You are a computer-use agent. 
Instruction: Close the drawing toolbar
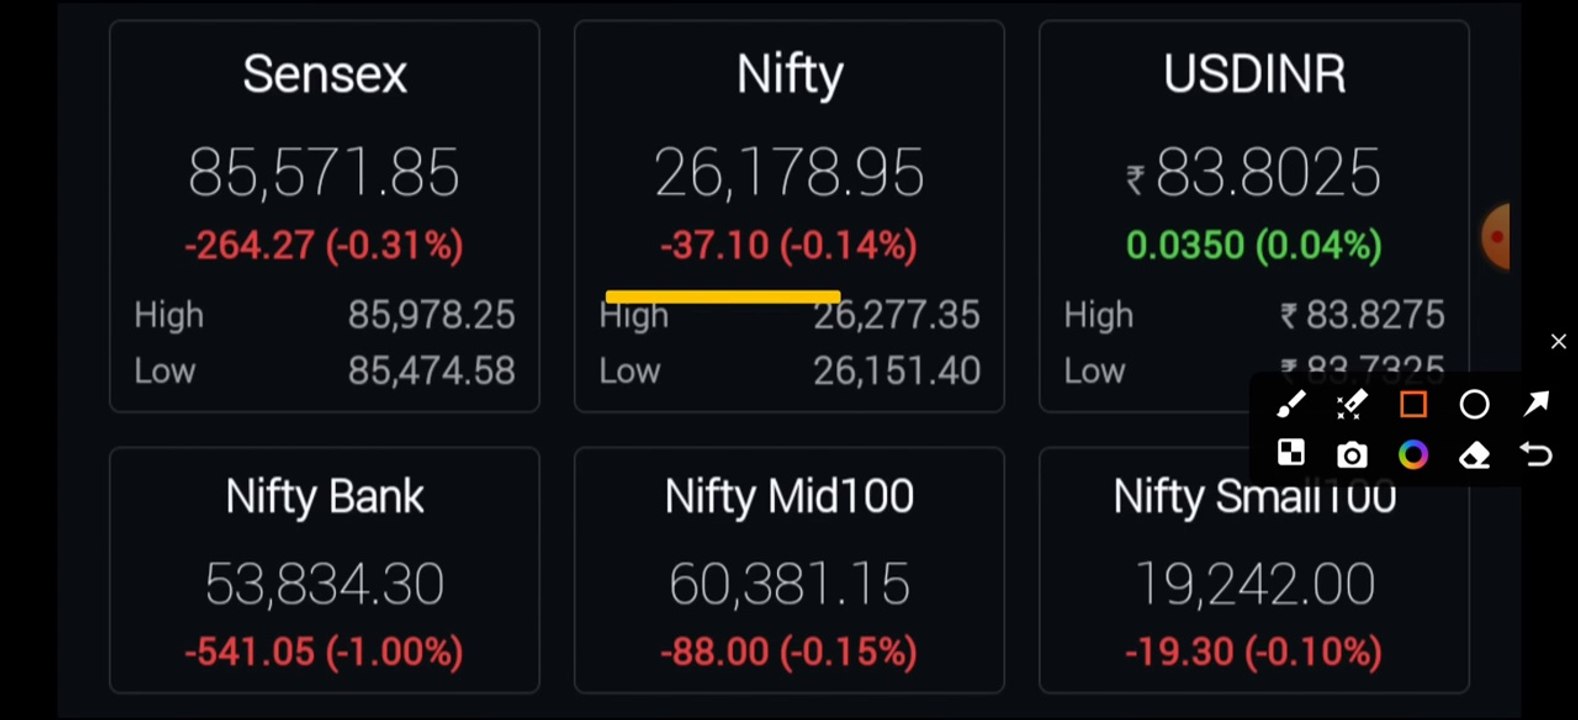1558,342
